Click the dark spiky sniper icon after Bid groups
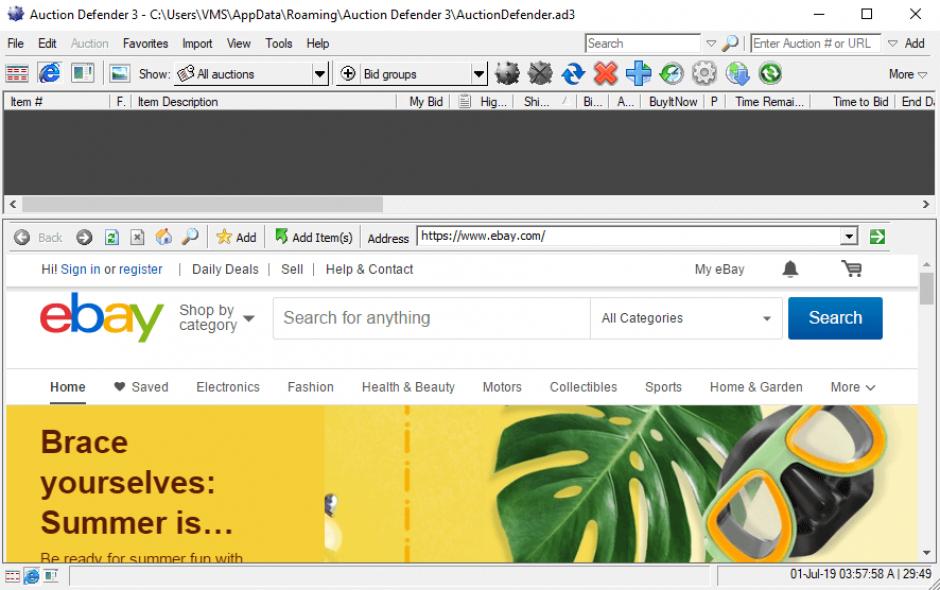Screen dimensions: 940x590 coord(507,74)
